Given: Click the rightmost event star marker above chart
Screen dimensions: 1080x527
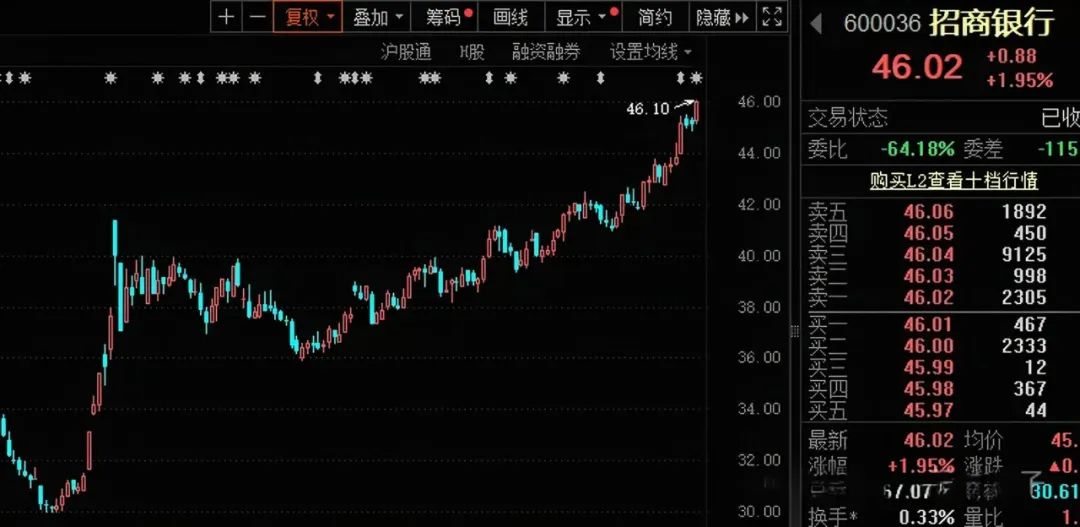Looking at the screenshot, I should click(x=696, y=78).
